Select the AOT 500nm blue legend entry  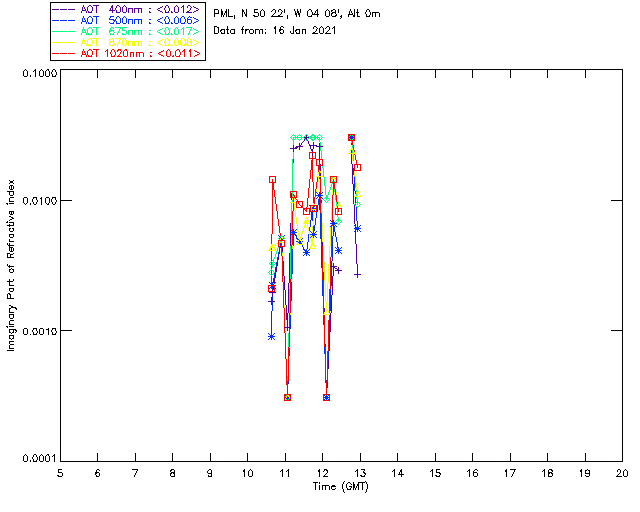(127, 20)
